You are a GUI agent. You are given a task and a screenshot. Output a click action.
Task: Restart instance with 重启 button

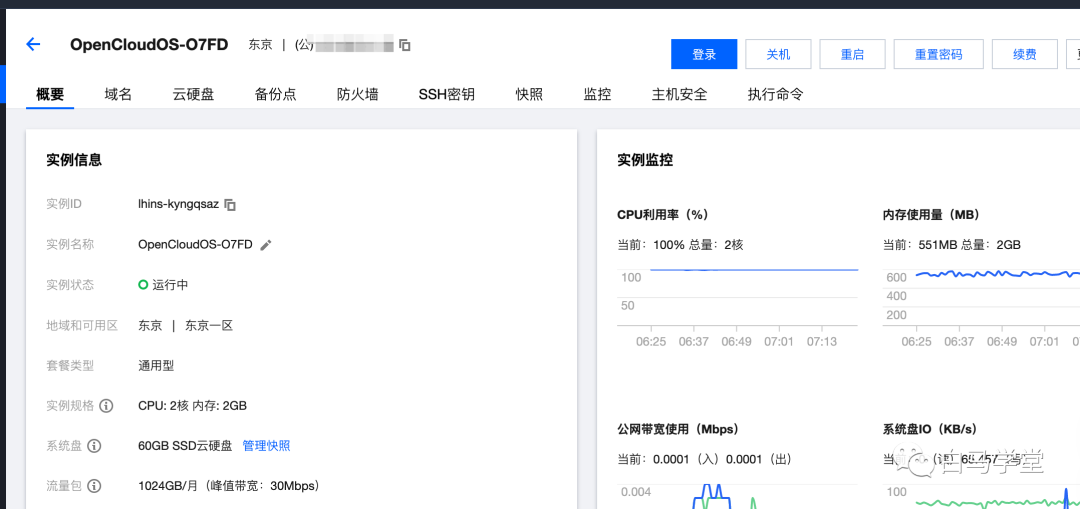(x=852, y=54)
